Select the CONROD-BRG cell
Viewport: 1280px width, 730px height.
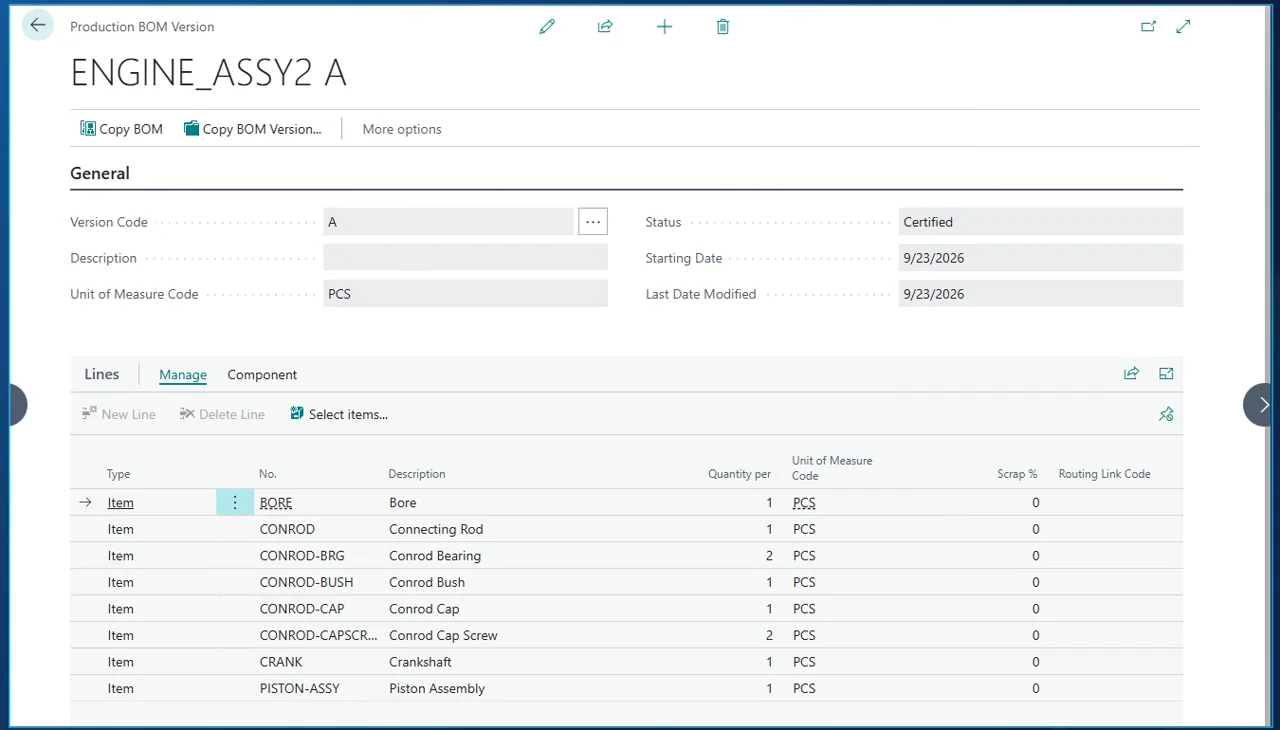pyautogui.click(x=302, y=556)
